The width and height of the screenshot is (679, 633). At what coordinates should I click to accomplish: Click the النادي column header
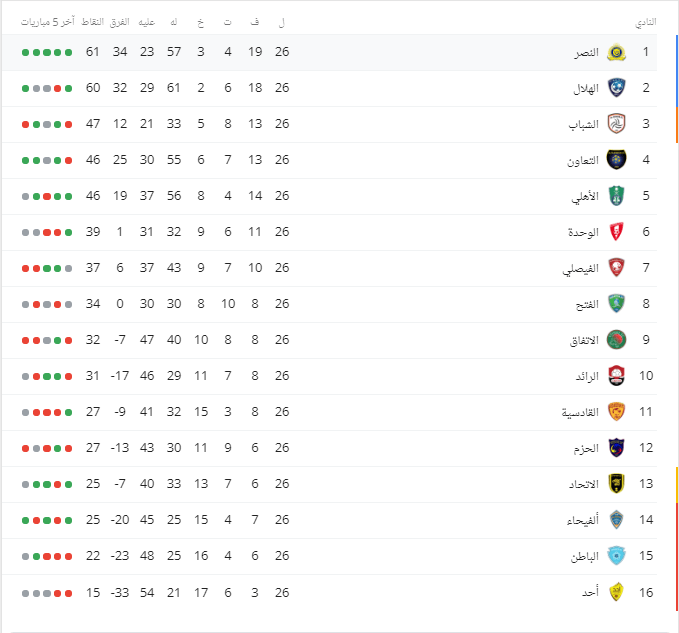pos(646,23)
